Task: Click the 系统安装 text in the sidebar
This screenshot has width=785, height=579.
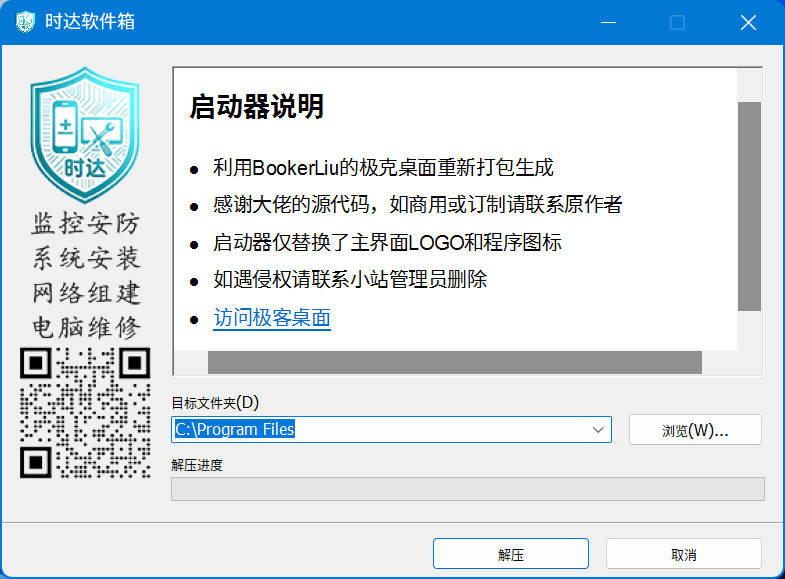Action: pos(87,258)
